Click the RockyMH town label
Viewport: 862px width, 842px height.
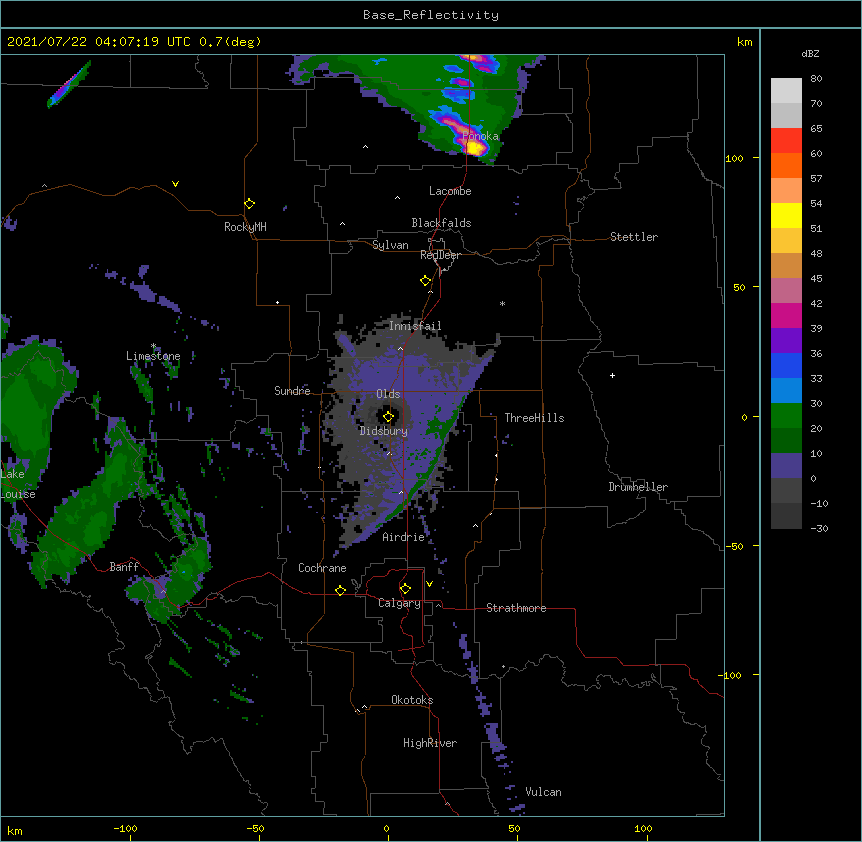coord(245,227)
